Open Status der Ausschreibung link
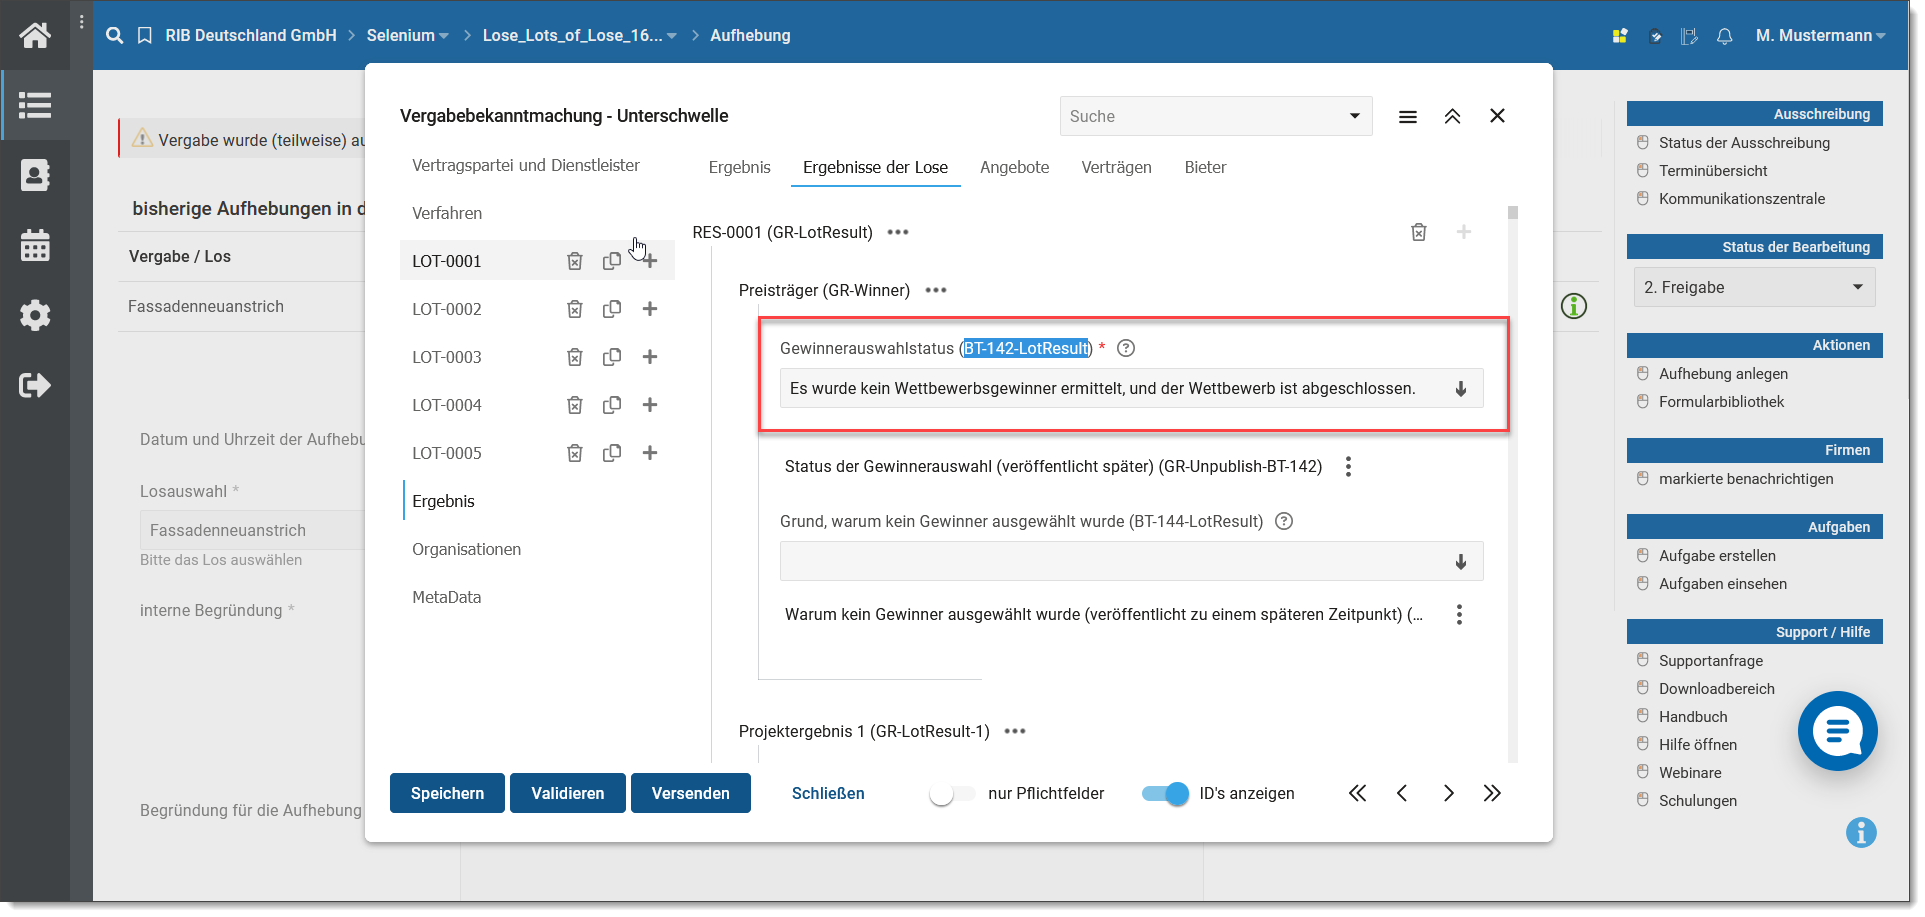 pos(1744,143)
